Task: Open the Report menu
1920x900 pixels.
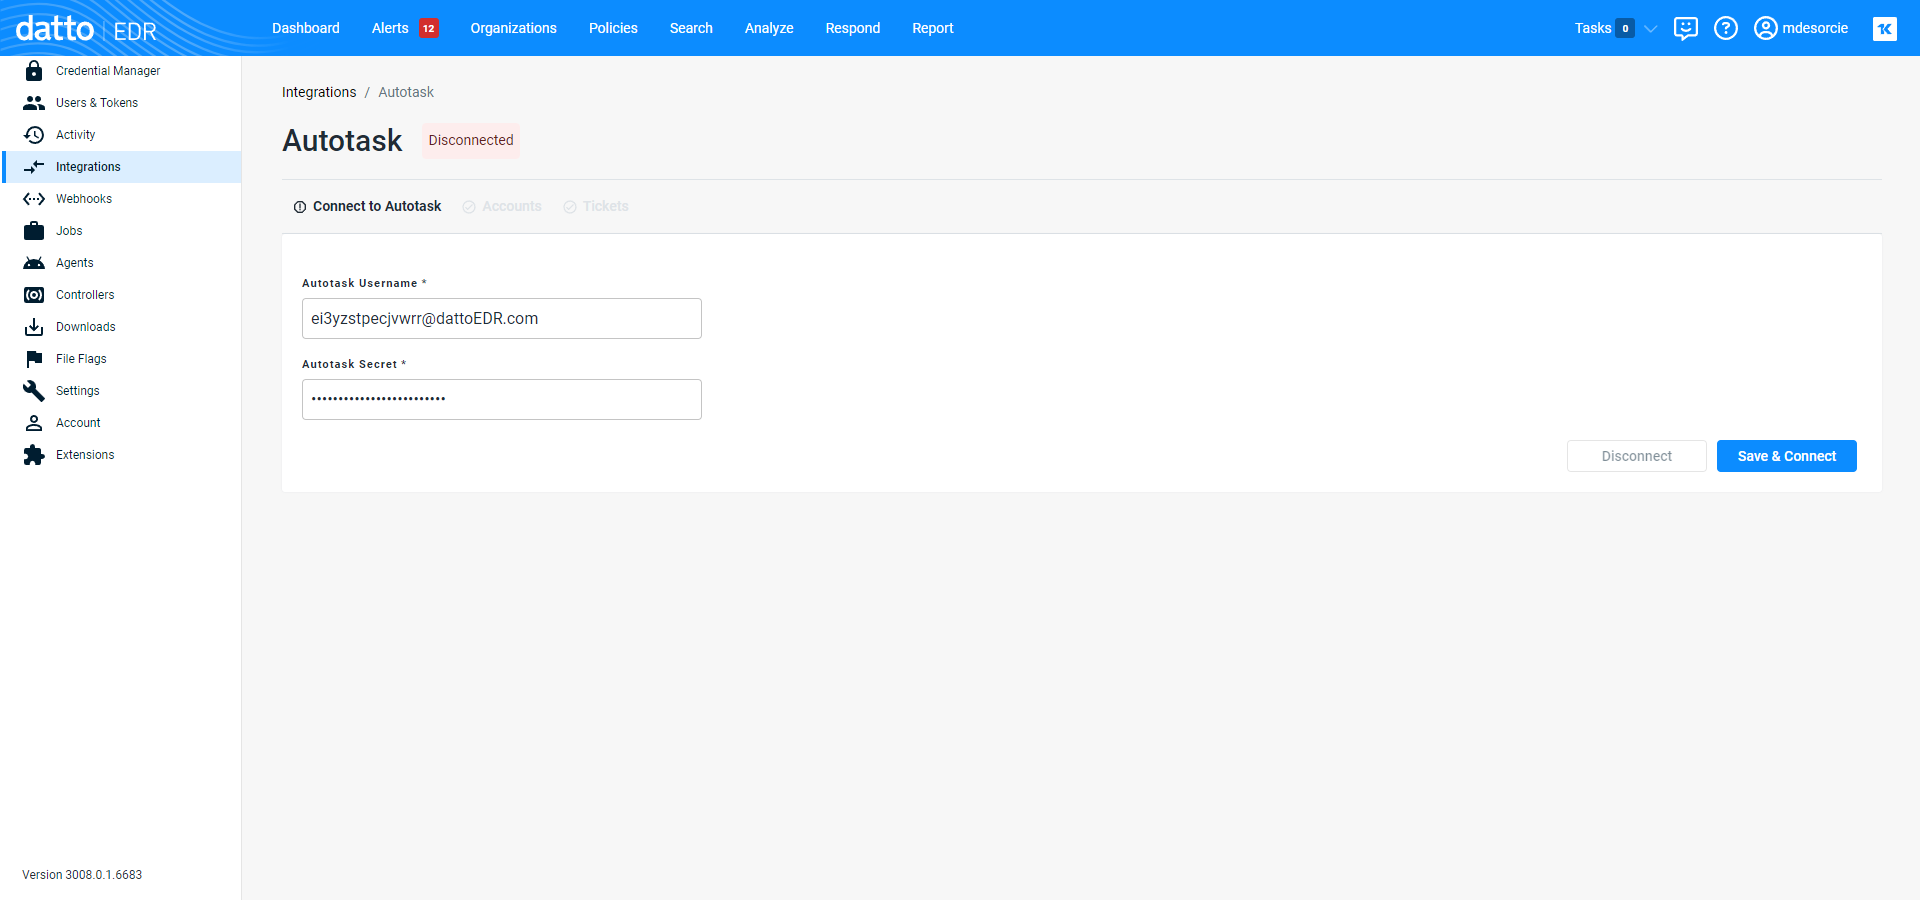Action: coord(933,28)
